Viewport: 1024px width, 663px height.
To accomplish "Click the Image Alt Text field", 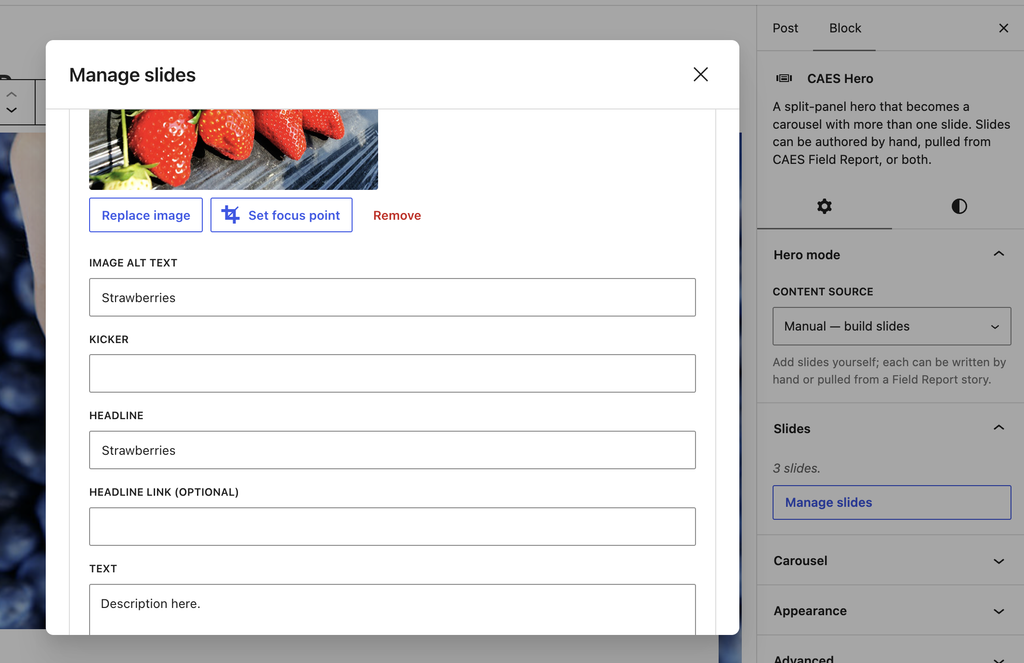I will tap(392, 297).
